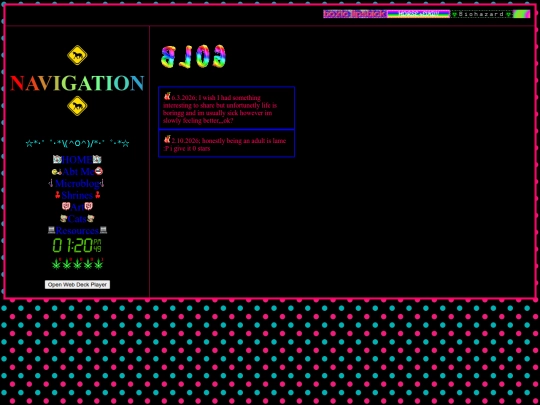Click the toxic lipstick banner
The width and height of the screenshot is (540, 405).
[355, 14]
